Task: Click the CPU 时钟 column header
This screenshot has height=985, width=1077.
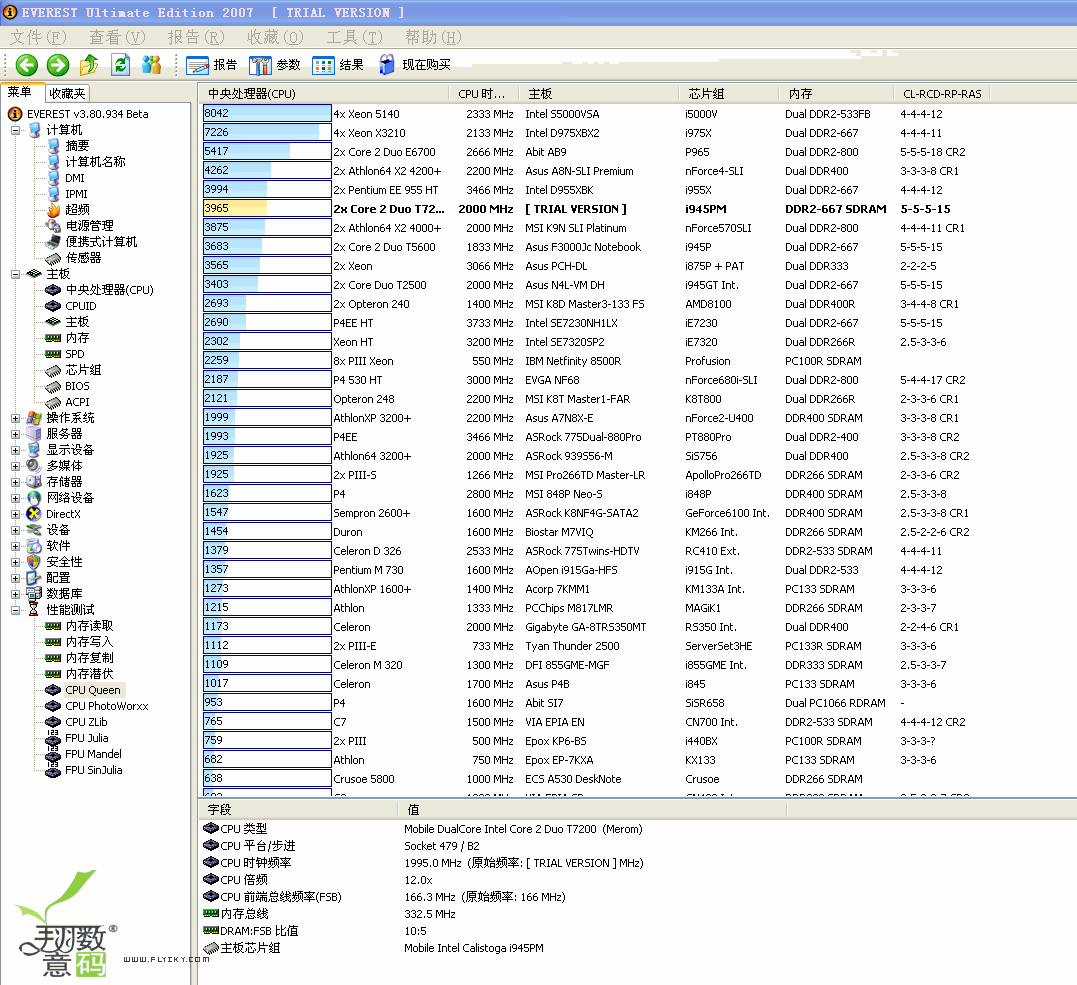Action: [484, 94]
